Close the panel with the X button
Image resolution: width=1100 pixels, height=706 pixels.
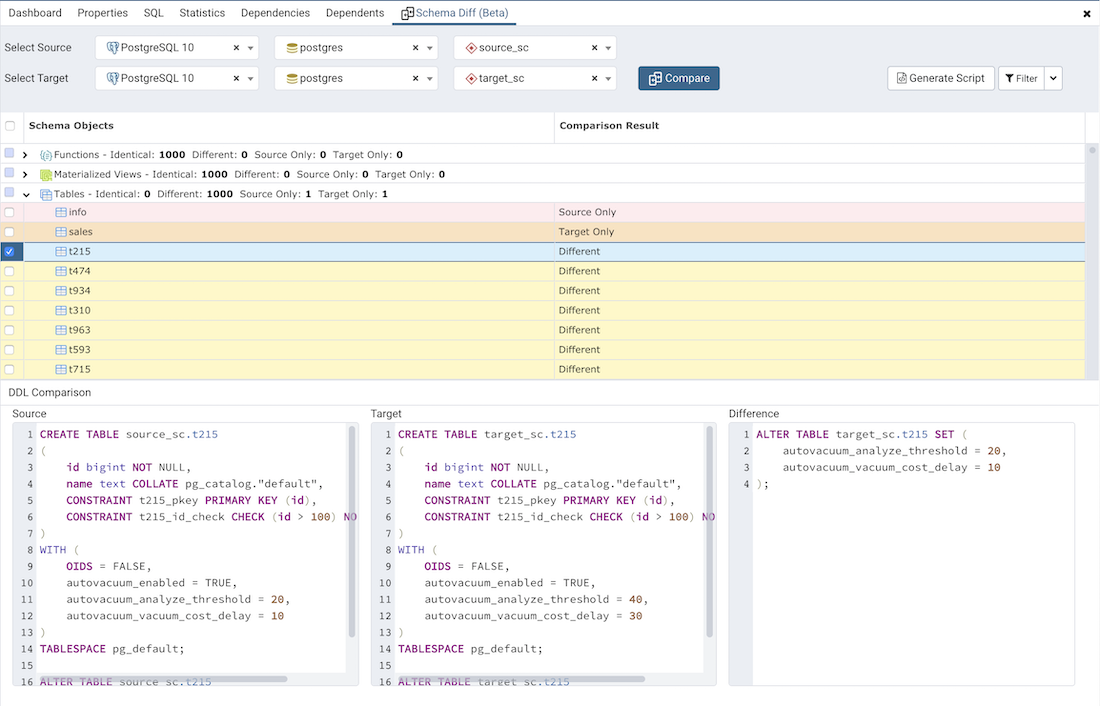1087,13
